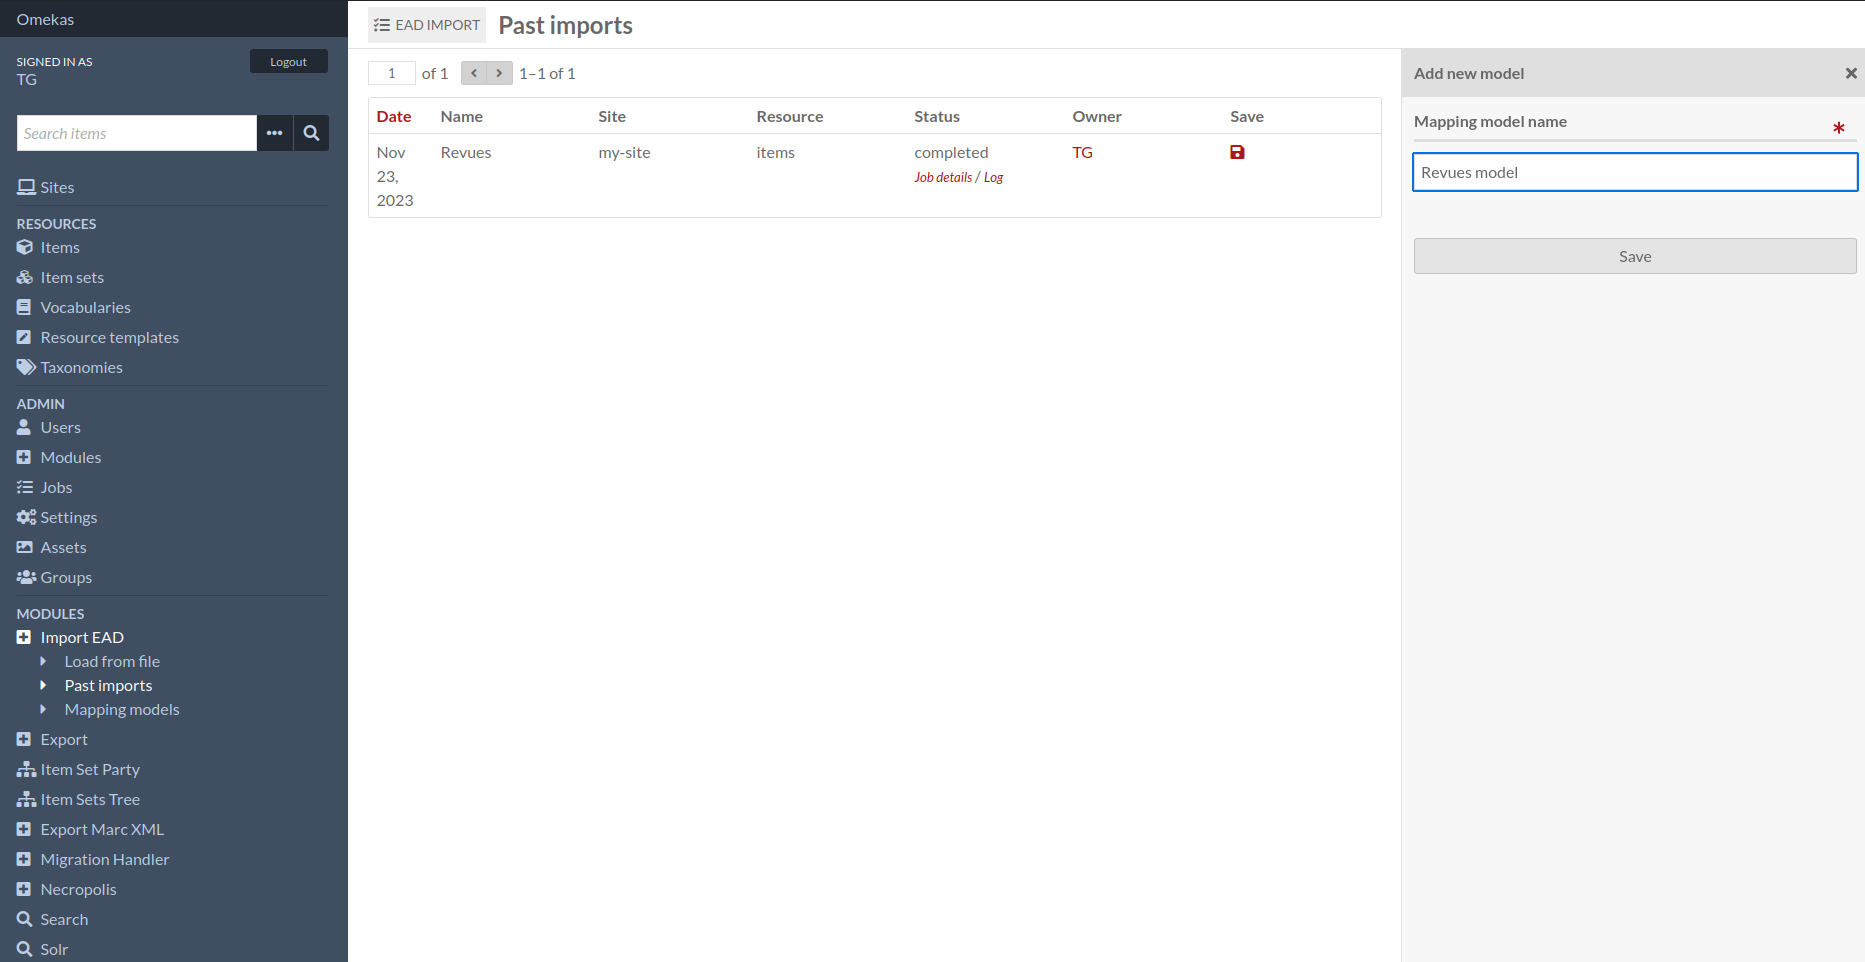The width and height of the screenshot is (1865, 962).
Task: Click the Export plus-square icon
Action: [24, 739]
